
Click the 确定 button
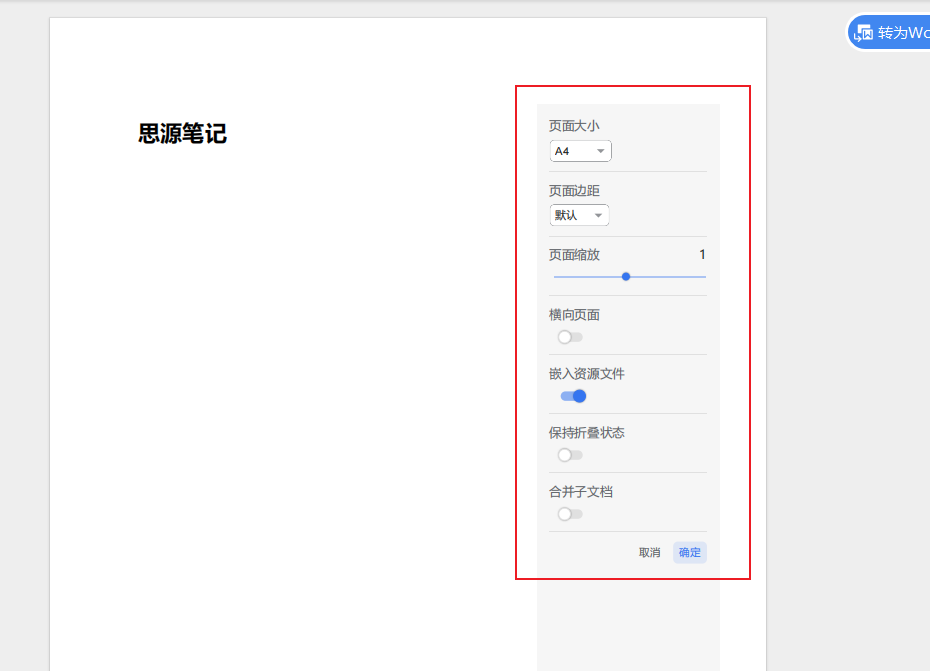pos(690,552)
